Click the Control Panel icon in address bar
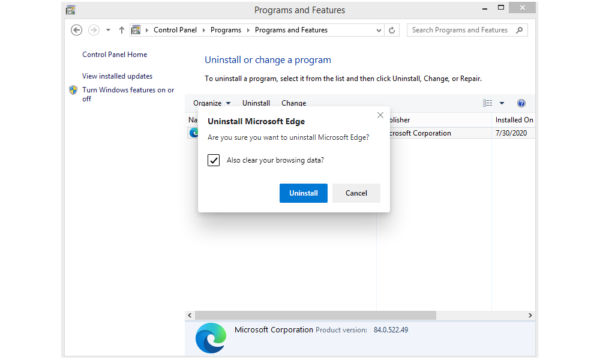The width and height of the screenshot is (600, 360). click(x=136, y=30)
